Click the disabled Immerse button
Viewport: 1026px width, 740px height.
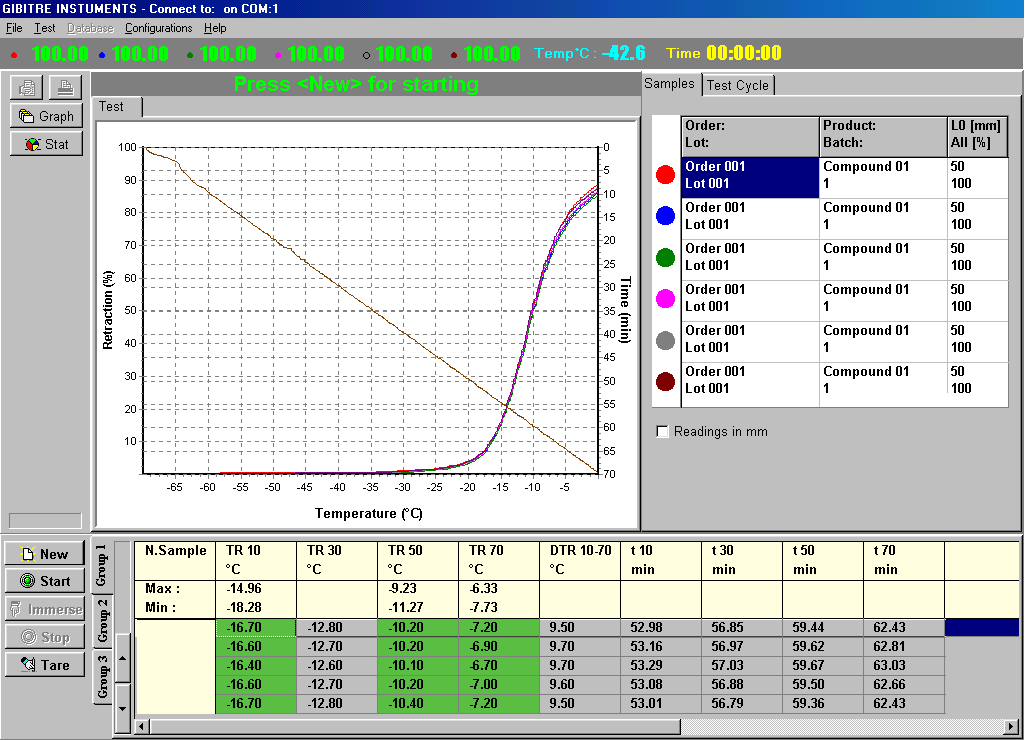coord(45,608)
